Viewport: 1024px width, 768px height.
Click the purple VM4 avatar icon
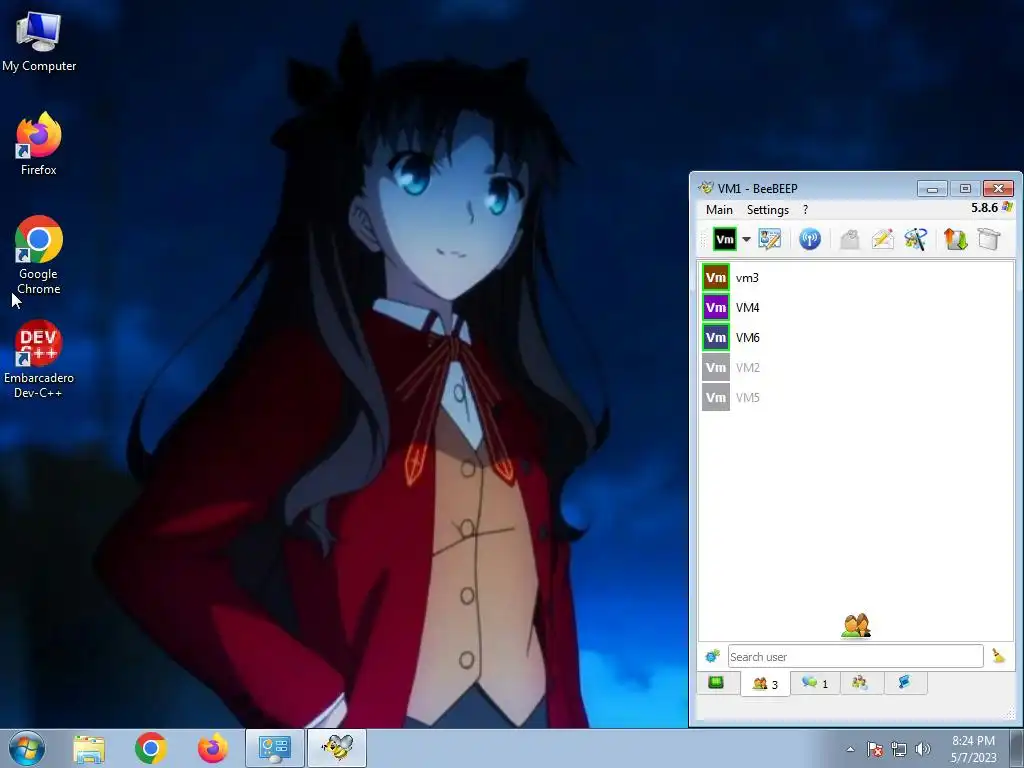point(716,308)
